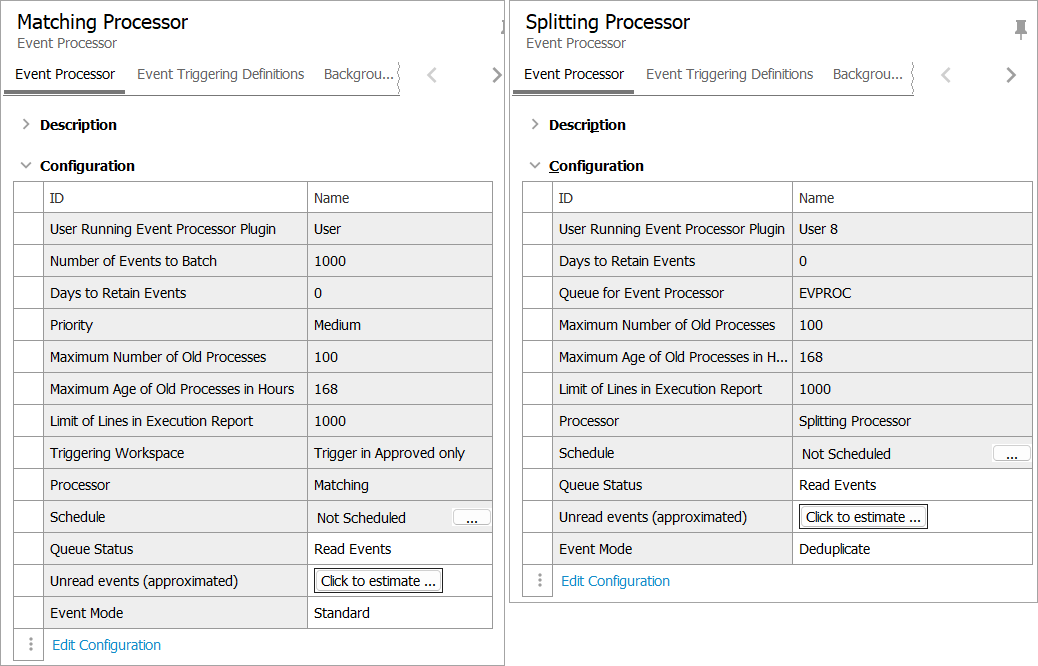Switch to Event Triggering Definitions tab in Splitting

point(729,74)
